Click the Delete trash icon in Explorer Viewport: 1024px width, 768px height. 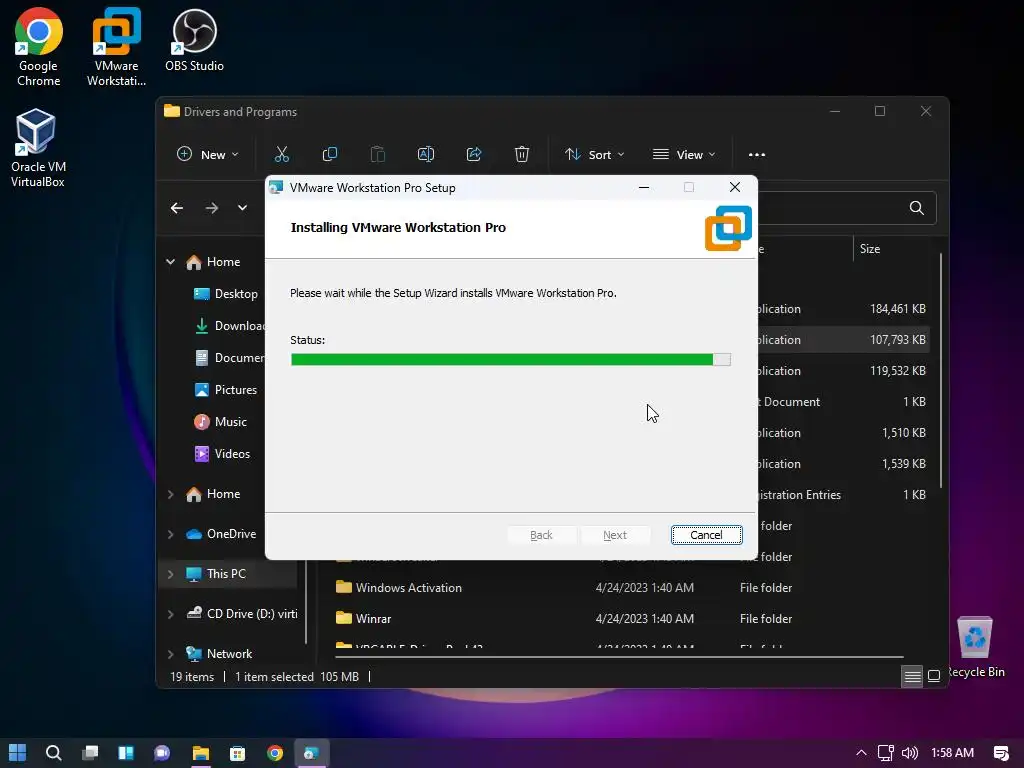pos(522,155)
